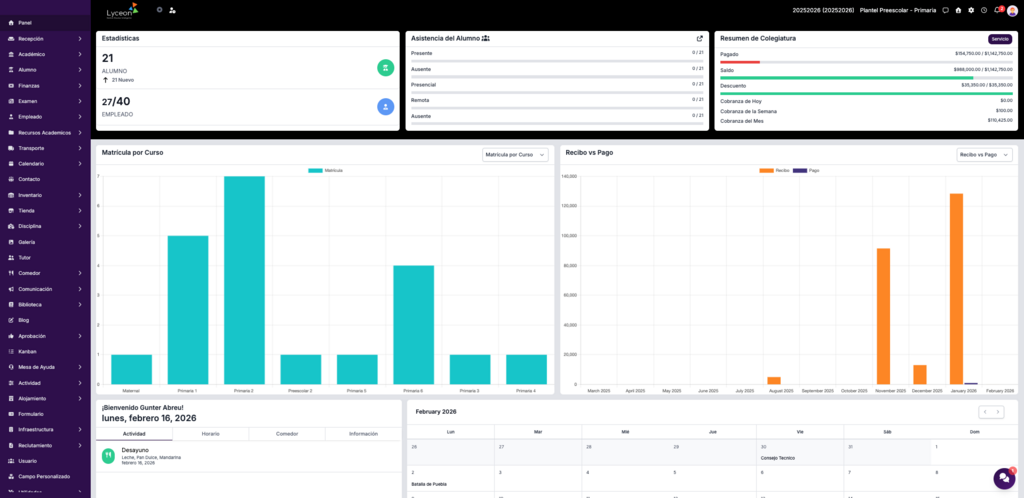Open the home icon in header
The height and width of the screenshot is (498, 1024).
click(958, 10)
